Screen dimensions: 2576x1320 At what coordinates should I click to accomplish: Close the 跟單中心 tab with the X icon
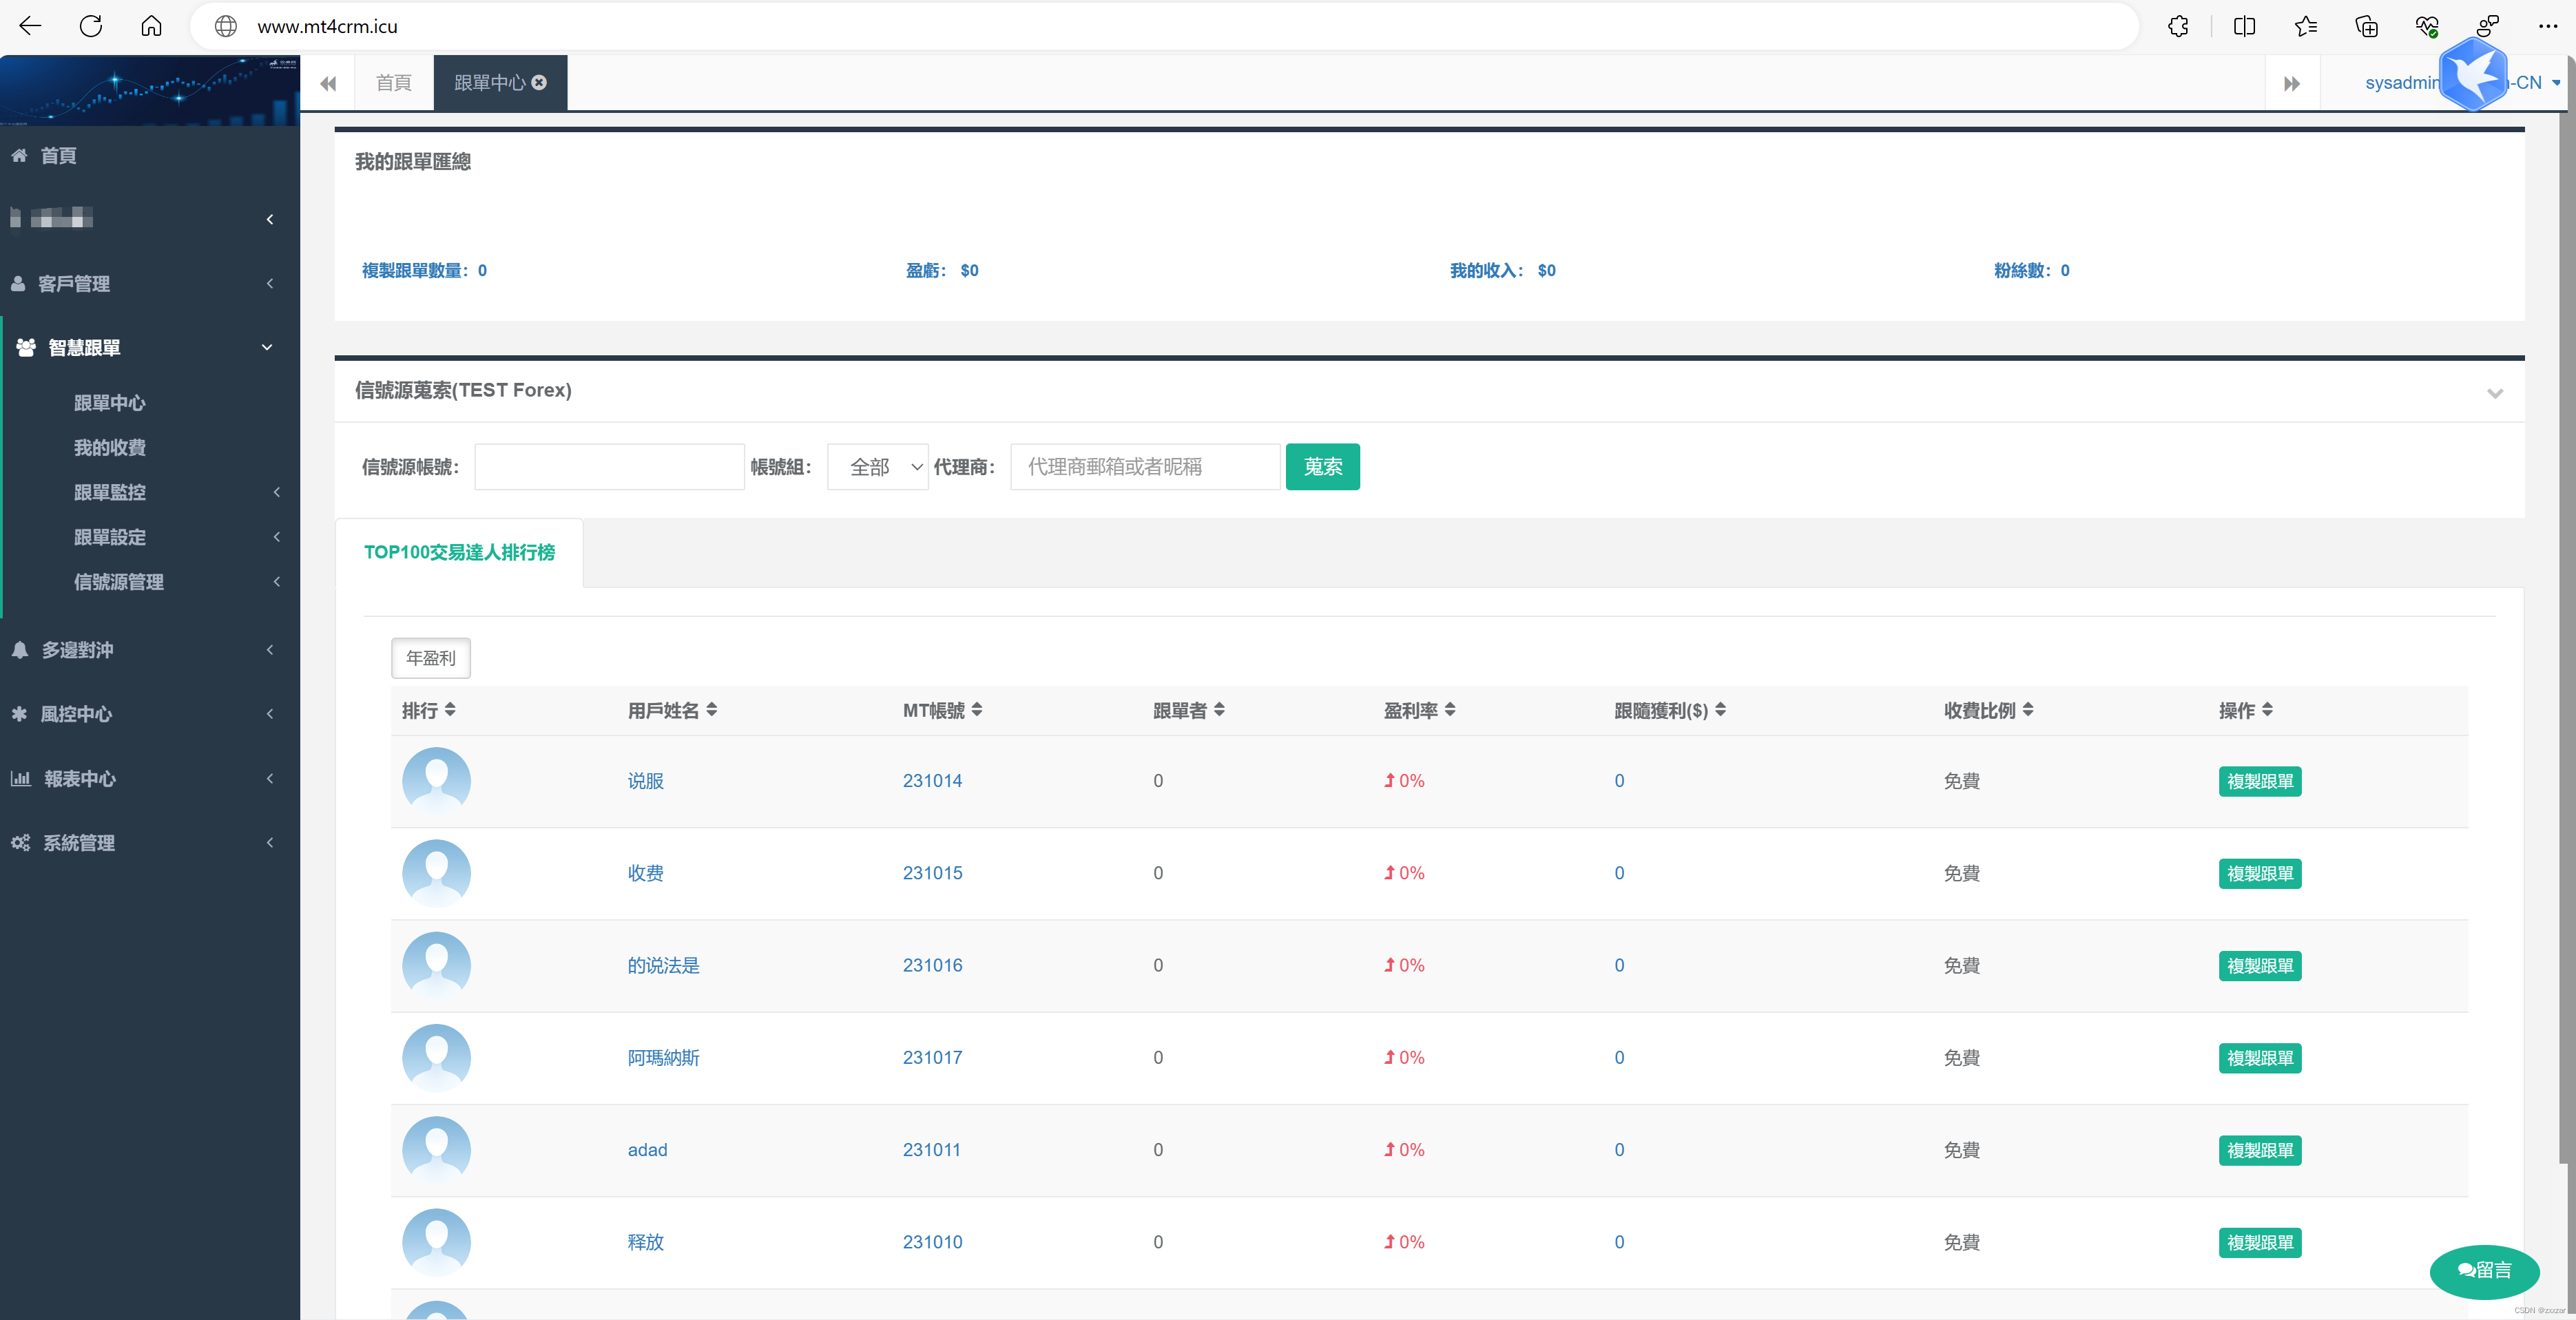(x=539, y=83)
